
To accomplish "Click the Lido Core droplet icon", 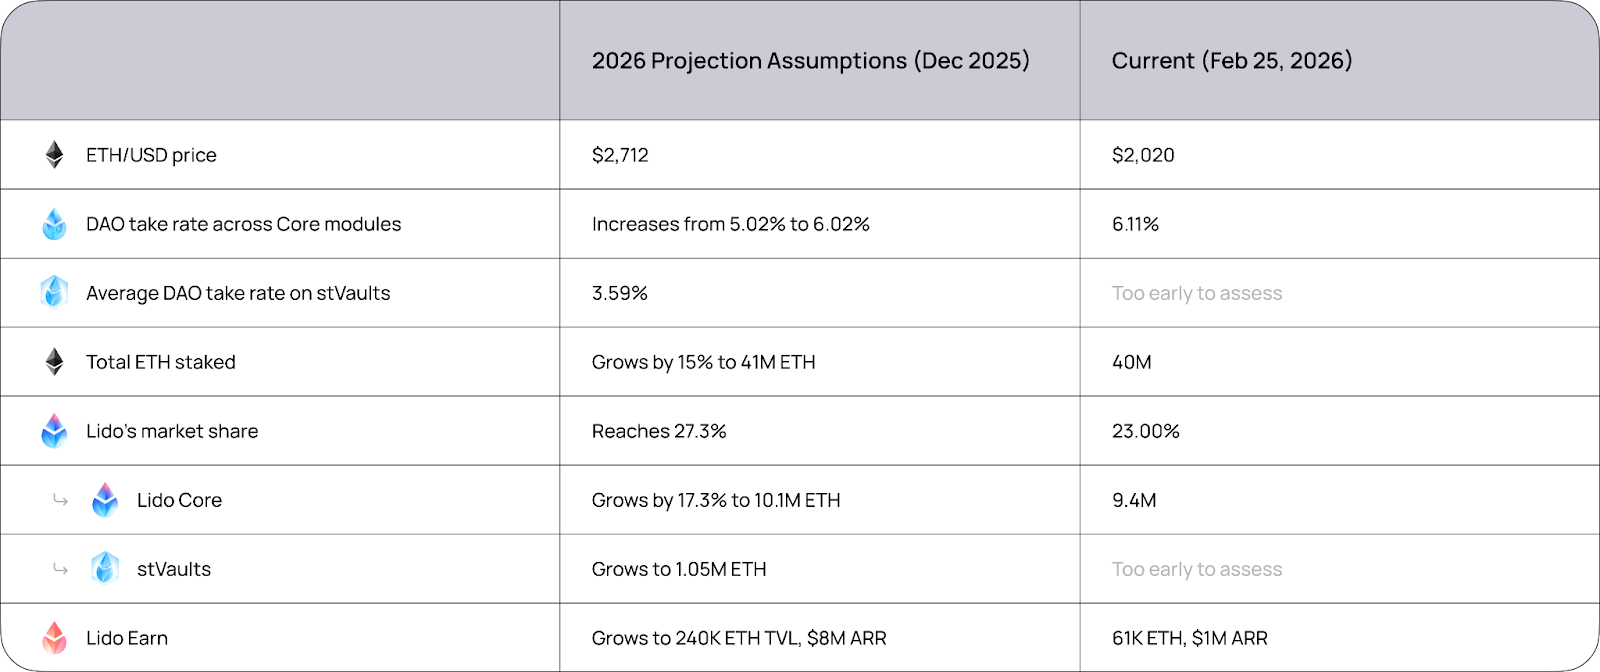I will 105,500.
